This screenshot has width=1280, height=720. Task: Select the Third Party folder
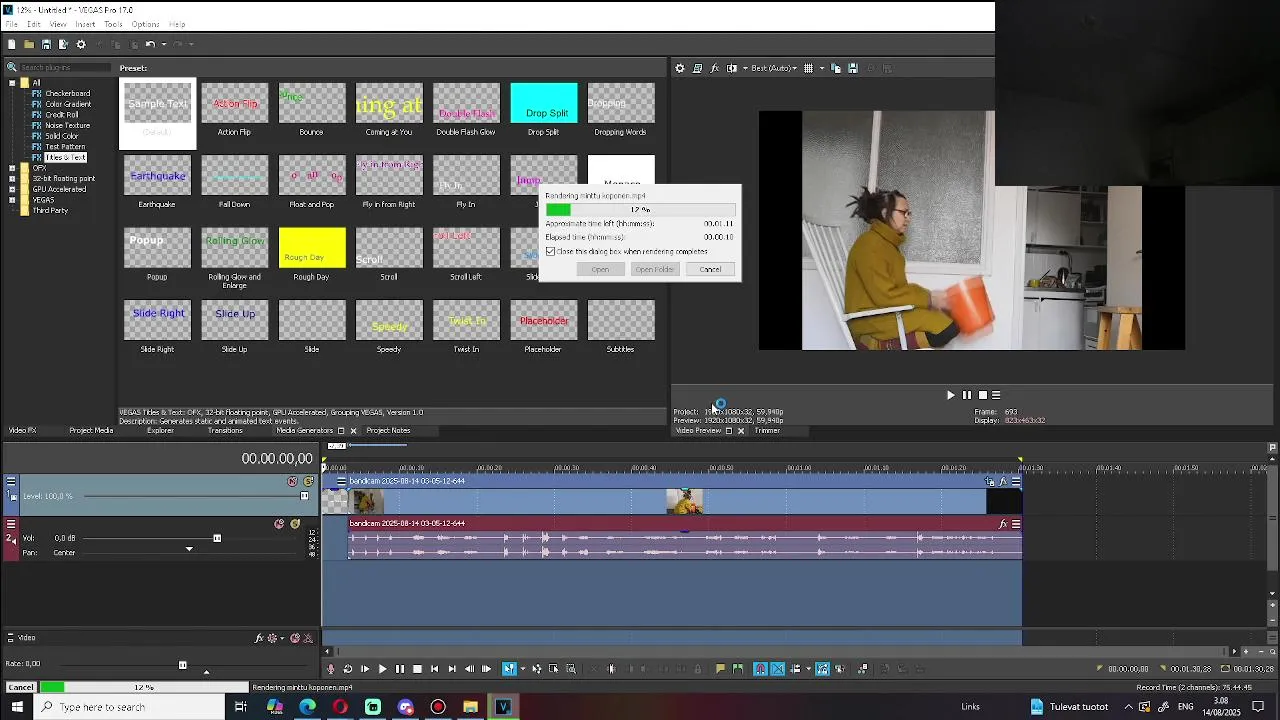pos(50,211)
